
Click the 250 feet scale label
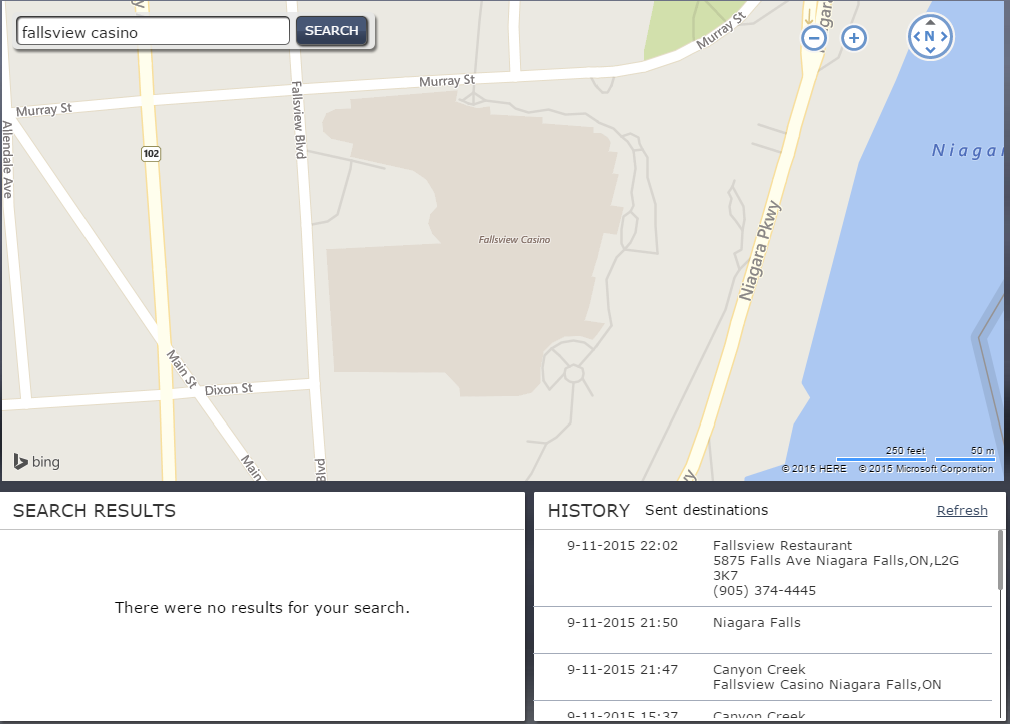click(905, 451)
